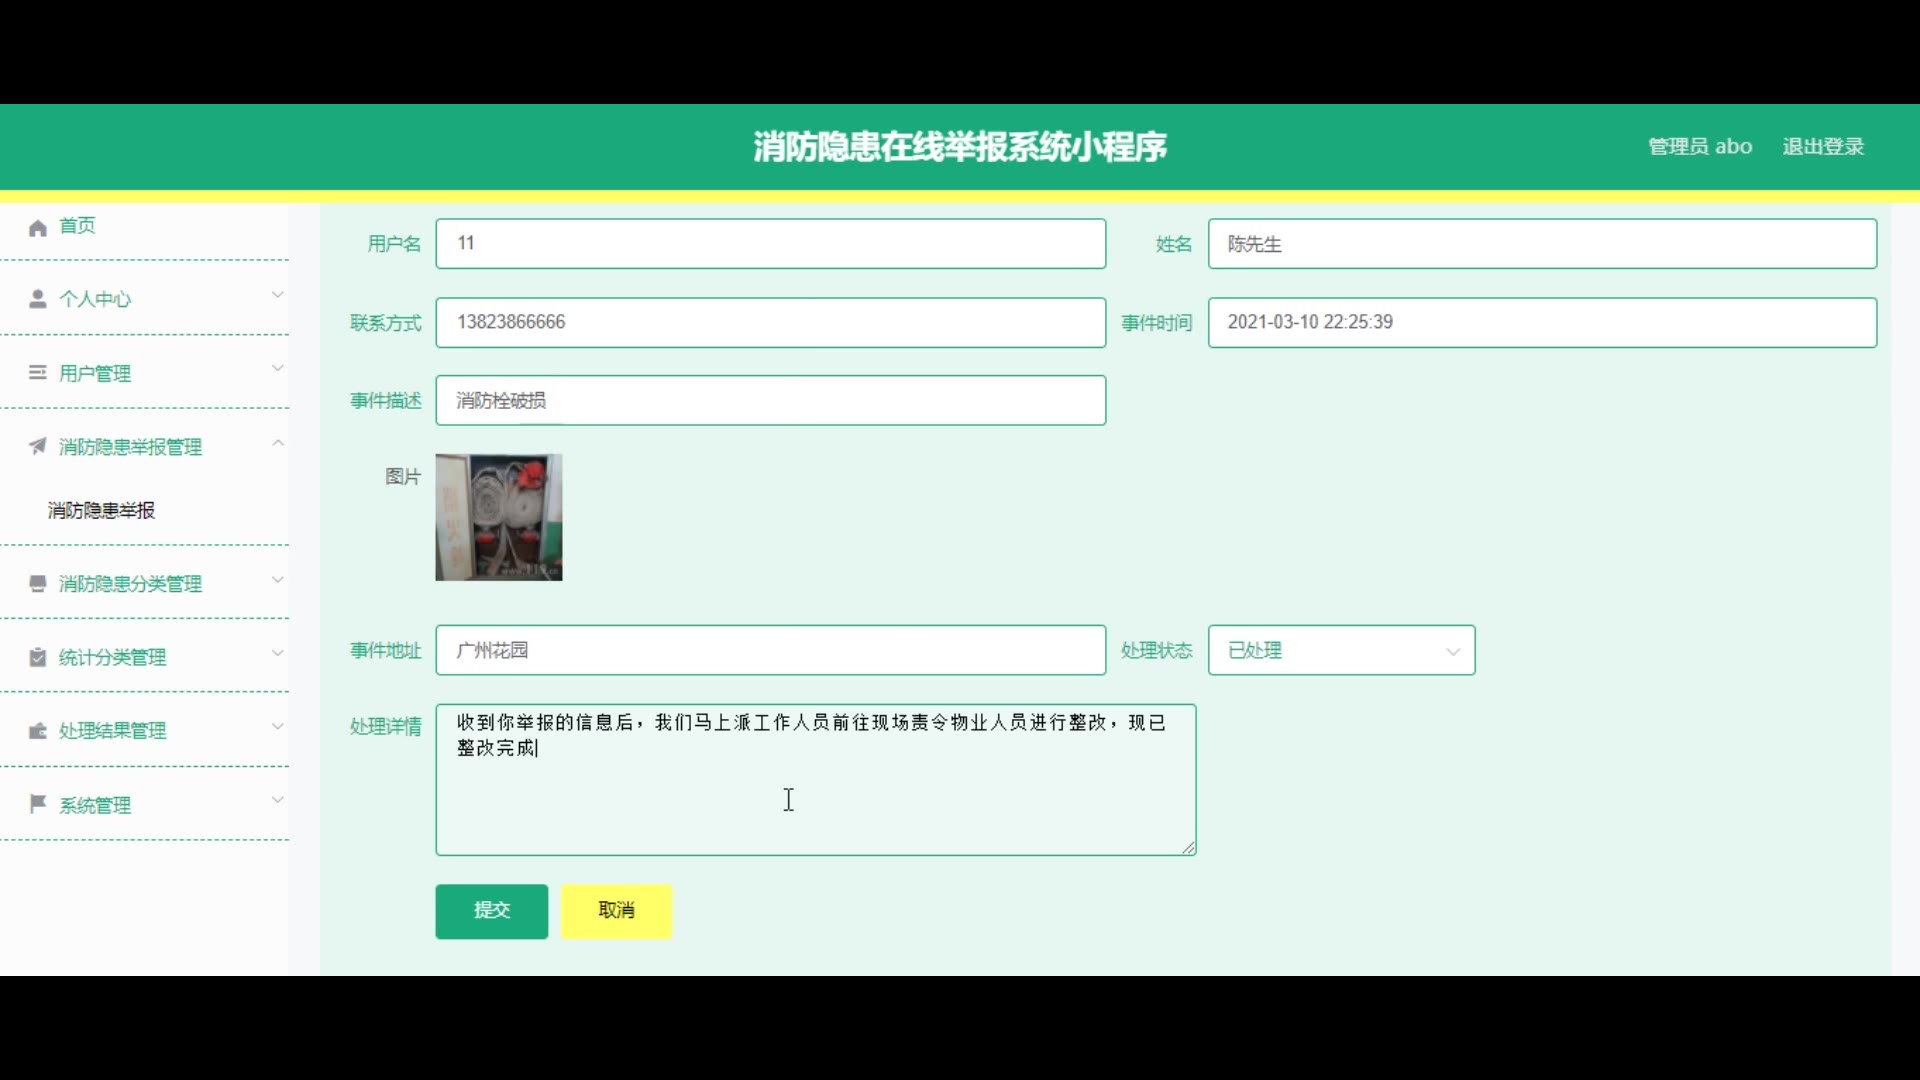The image size is (1920, 1080).
Task: Click the icon beside 消防隐患分类管理
Action: tap(38, 584)
